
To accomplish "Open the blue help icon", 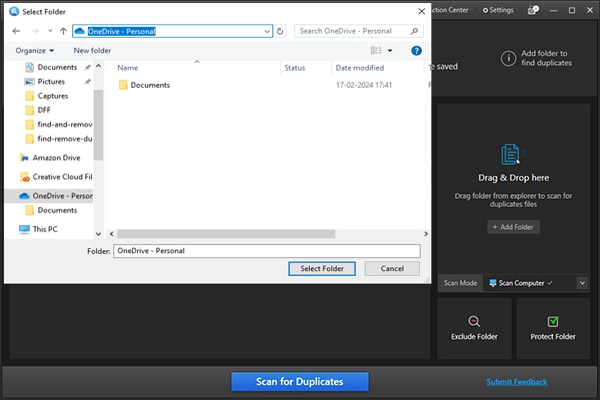I will pyautogui.click(x=416, y=51).
